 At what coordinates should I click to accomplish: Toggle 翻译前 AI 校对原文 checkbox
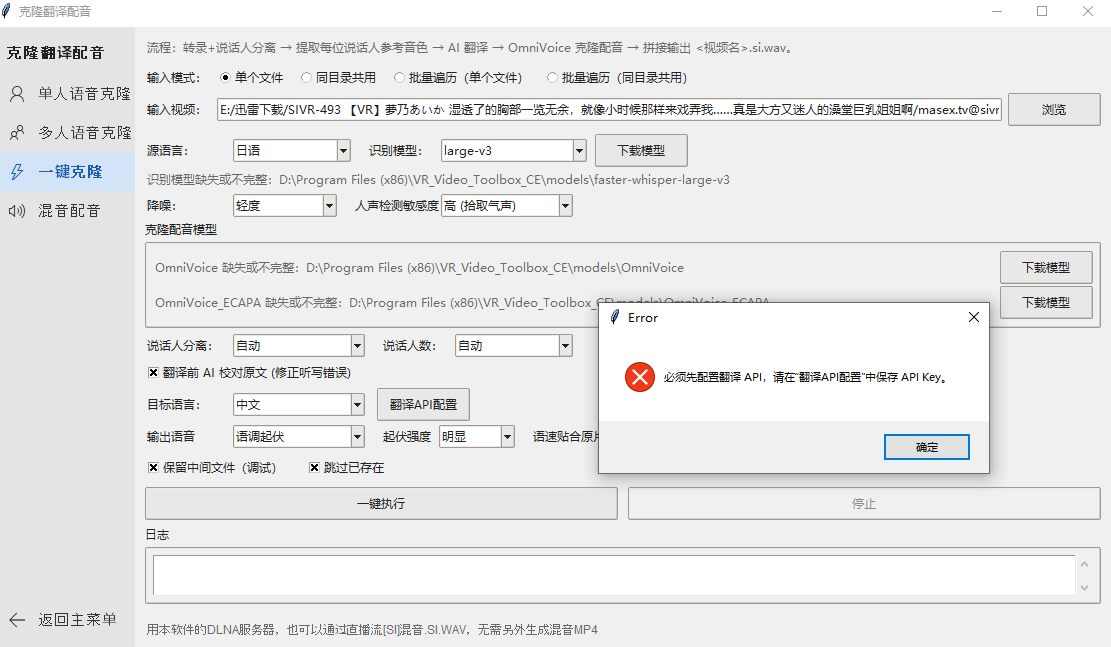[x=153, y=373]
